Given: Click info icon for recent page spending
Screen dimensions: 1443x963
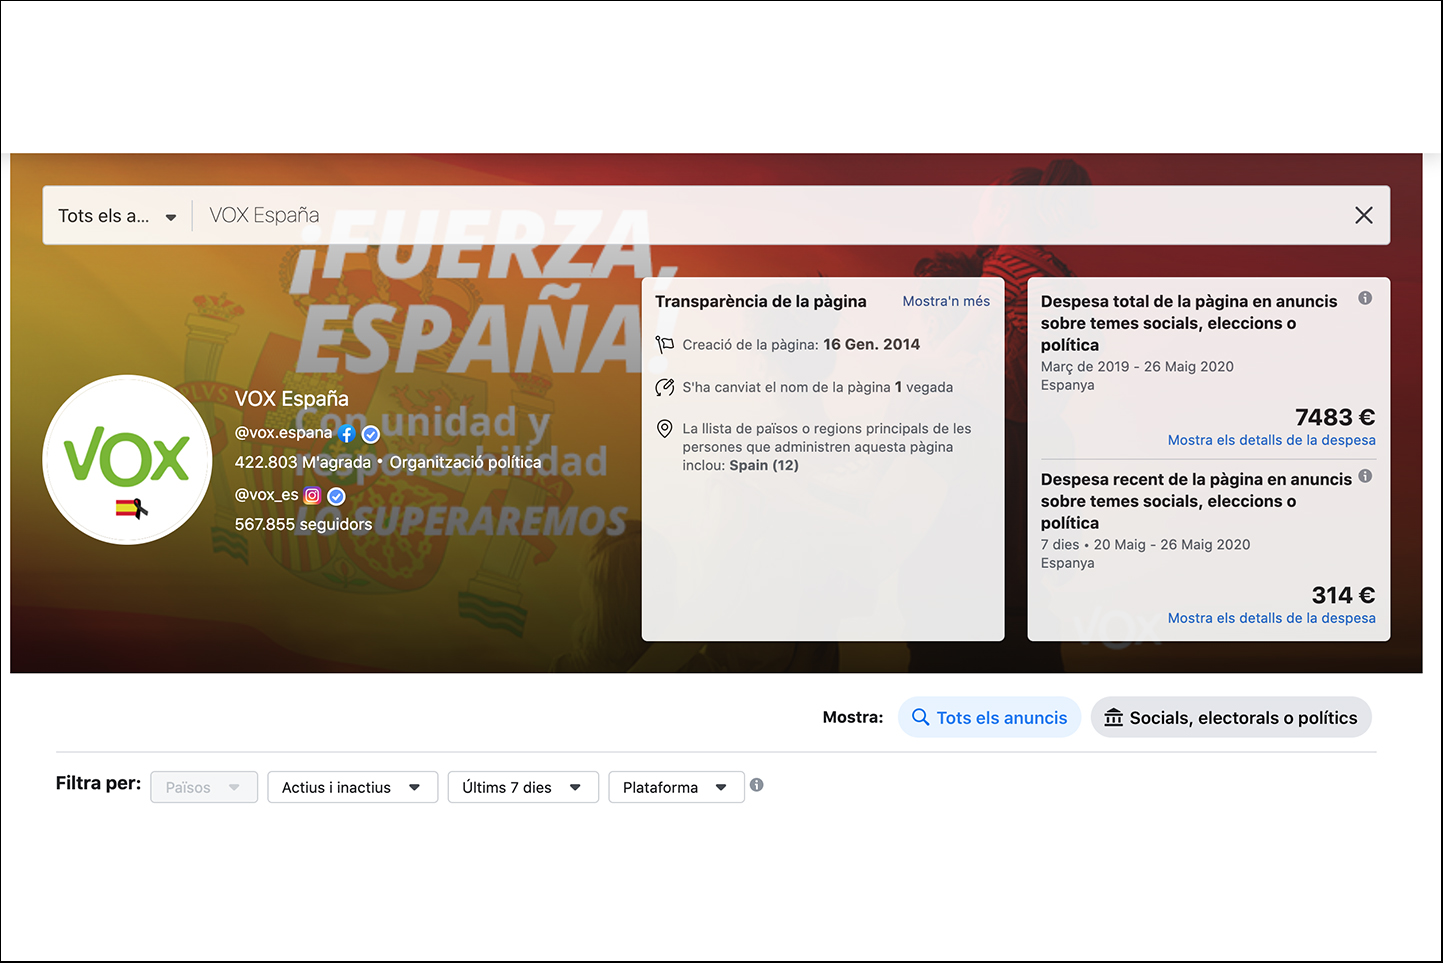Looking at the screenshot, I should click(1365, 476).
